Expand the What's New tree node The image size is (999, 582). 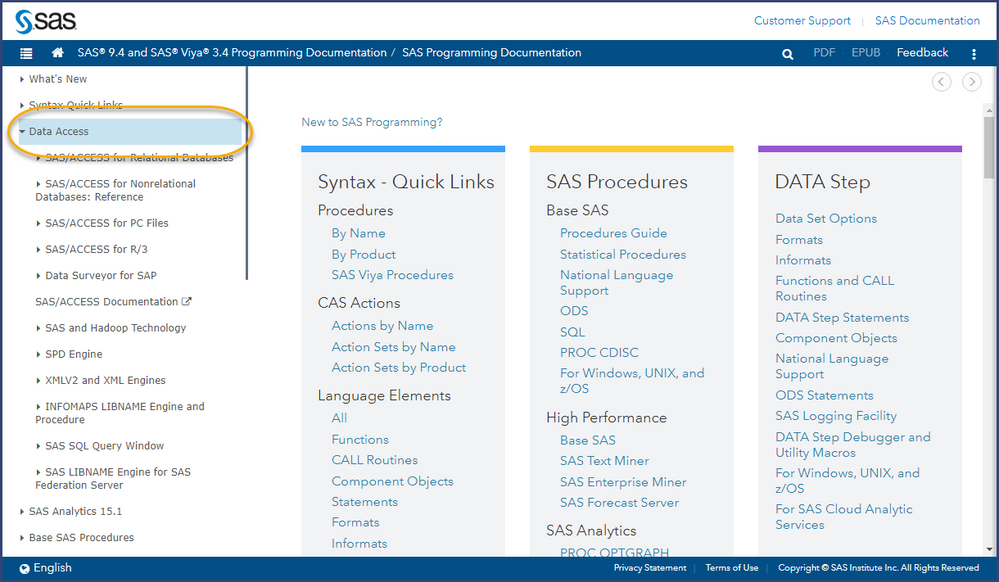[x=22, y=79]
